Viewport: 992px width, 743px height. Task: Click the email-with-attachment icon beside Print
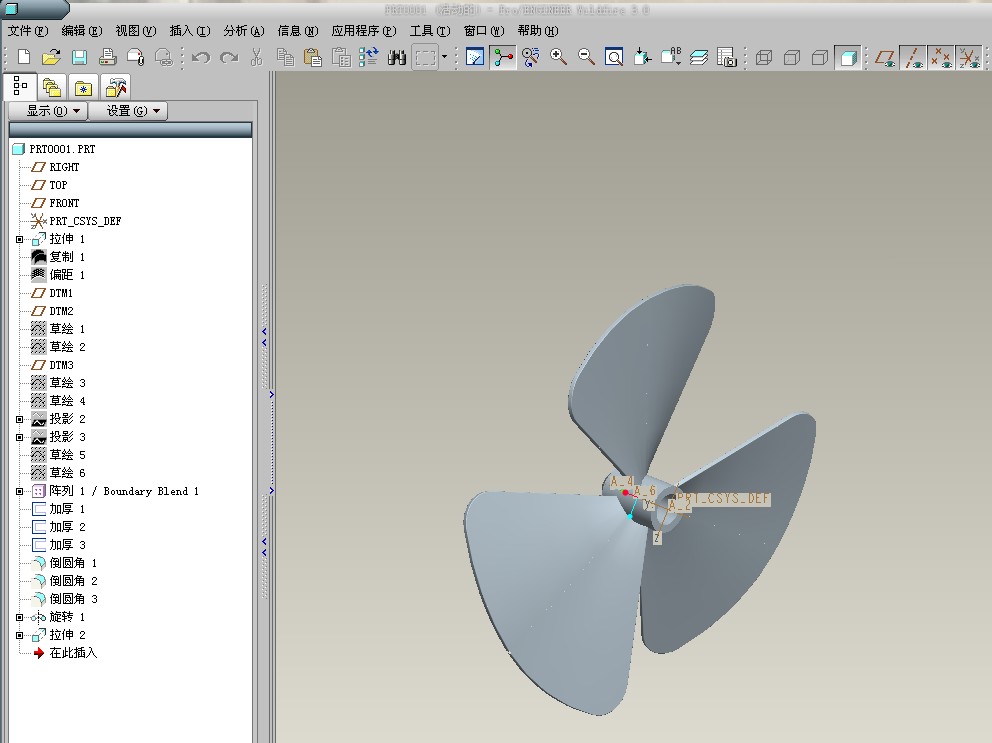click(135, 57)
